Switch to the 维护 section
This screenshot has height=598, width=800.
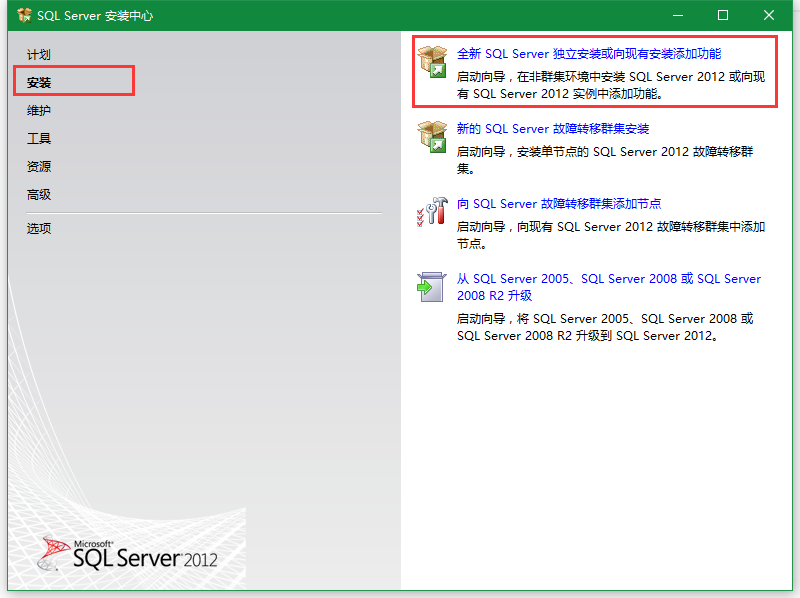pos(39,111)
